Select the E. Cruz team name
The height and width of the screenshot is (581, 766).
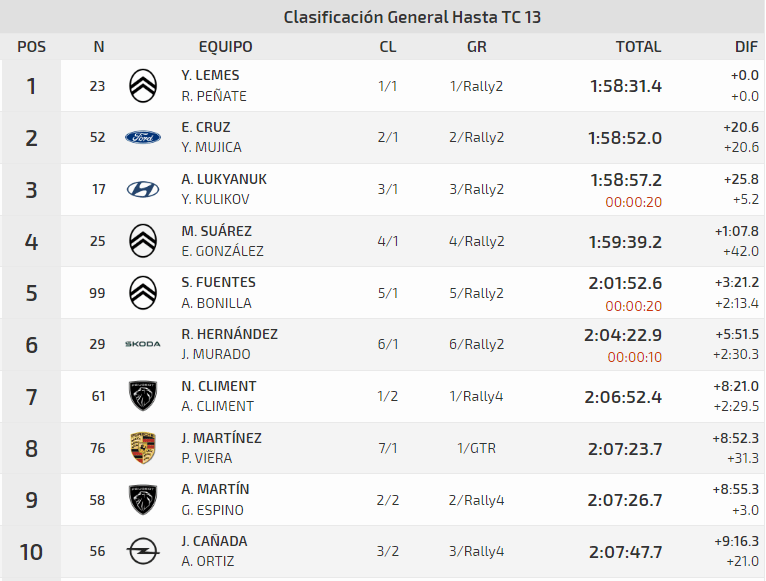point(206,127)
